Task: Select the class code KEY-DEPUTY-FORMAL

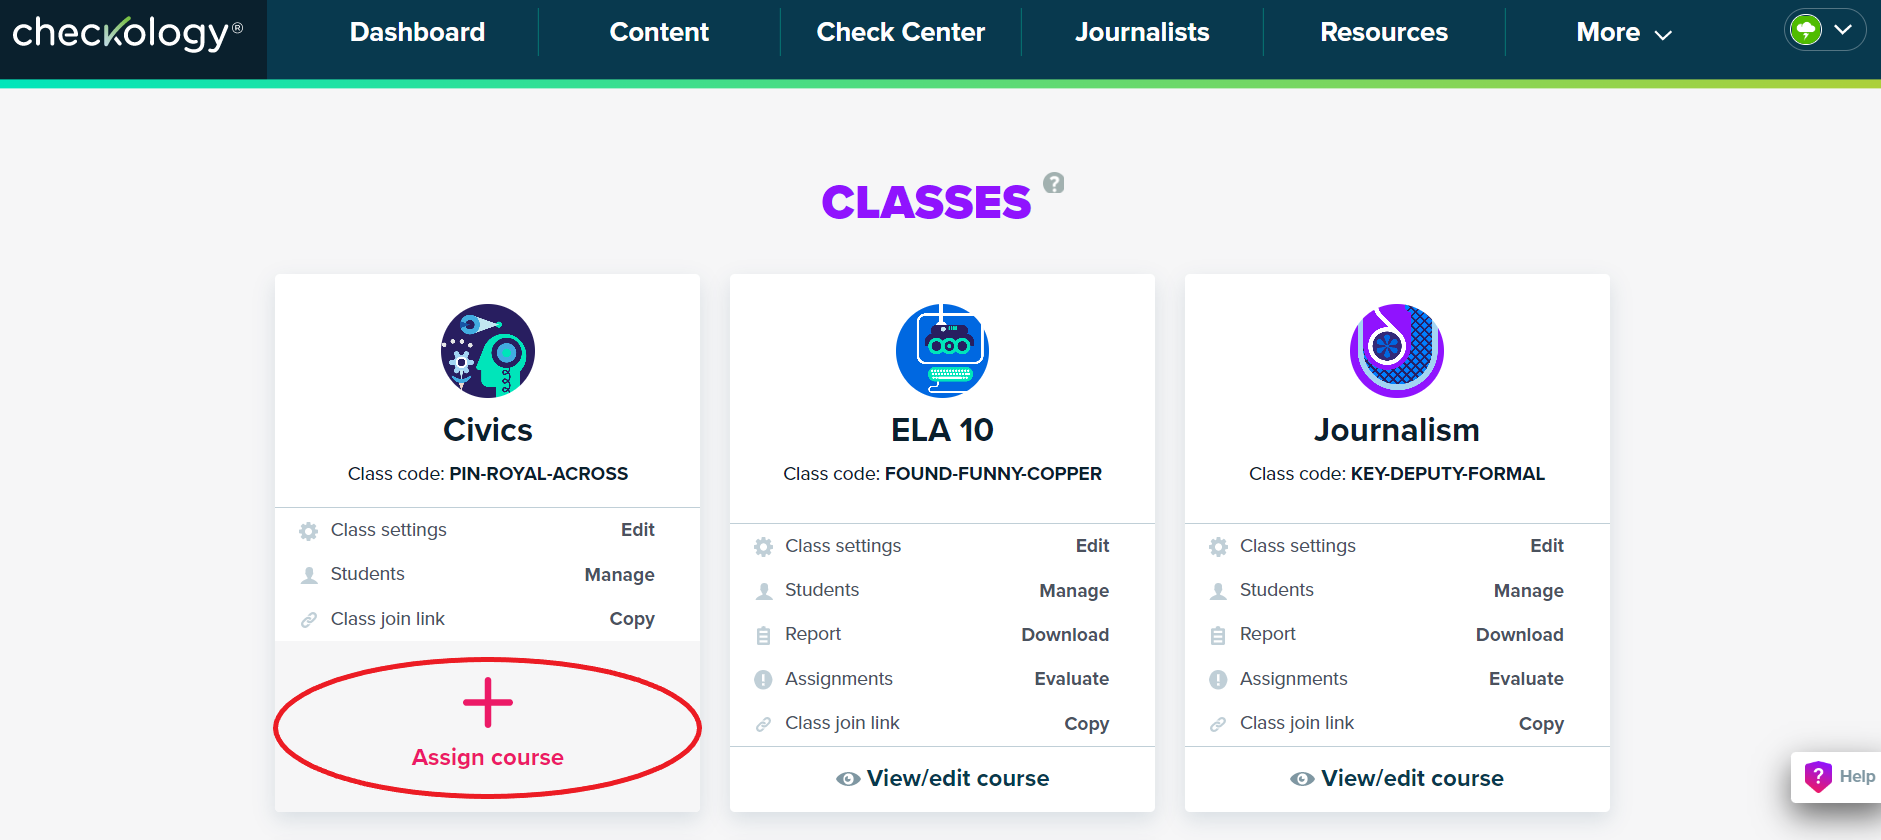Action: tap(1448, 474)
